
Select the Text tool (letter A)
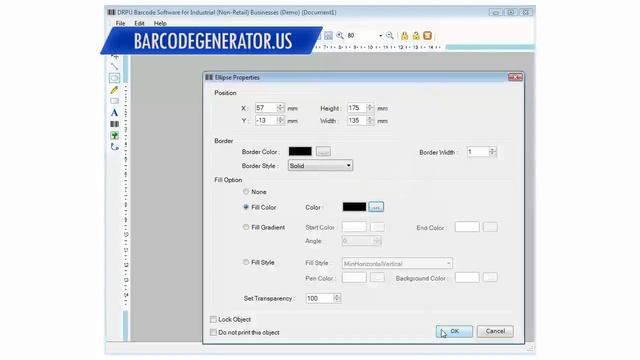click(x=114, y=113)
